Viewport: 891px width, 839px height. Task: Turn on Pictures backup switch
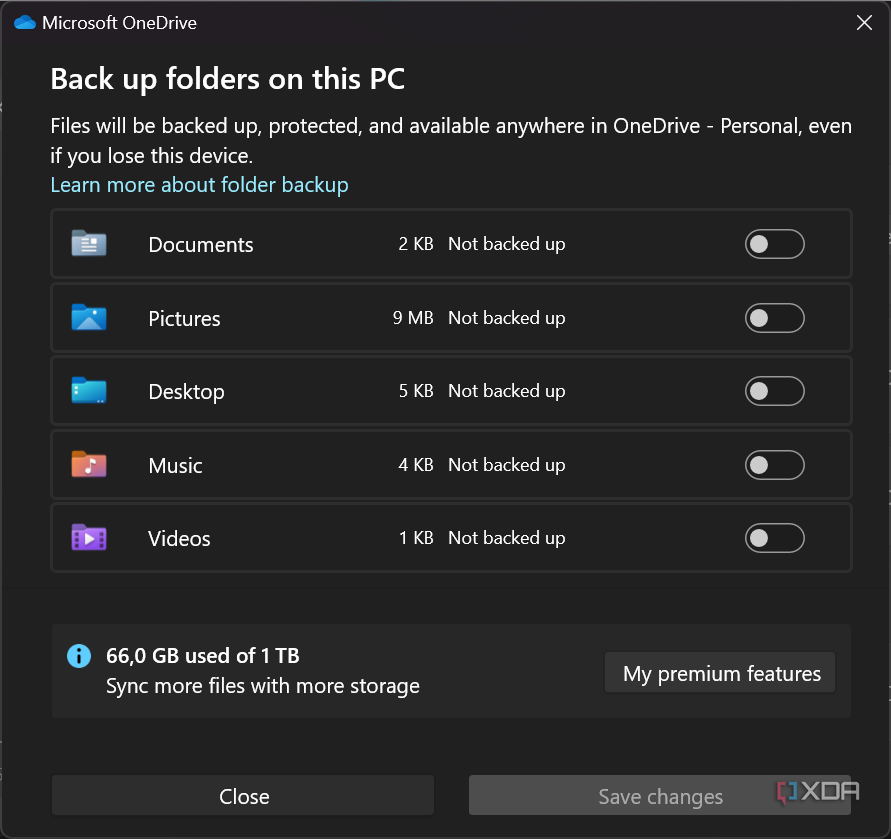(x=774, y=318)
